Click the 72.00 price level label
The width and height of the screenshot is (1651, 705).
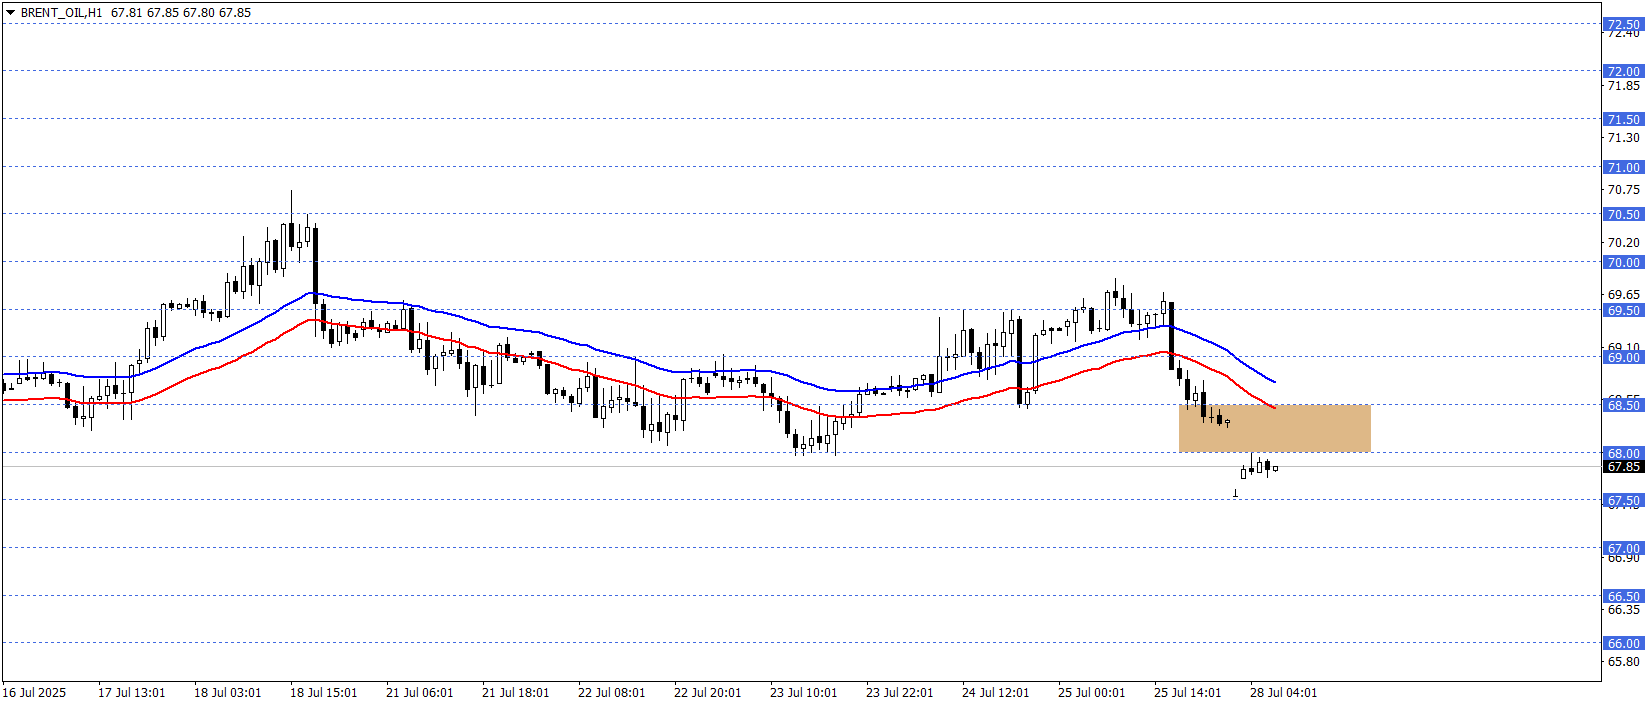[1623, 71]
